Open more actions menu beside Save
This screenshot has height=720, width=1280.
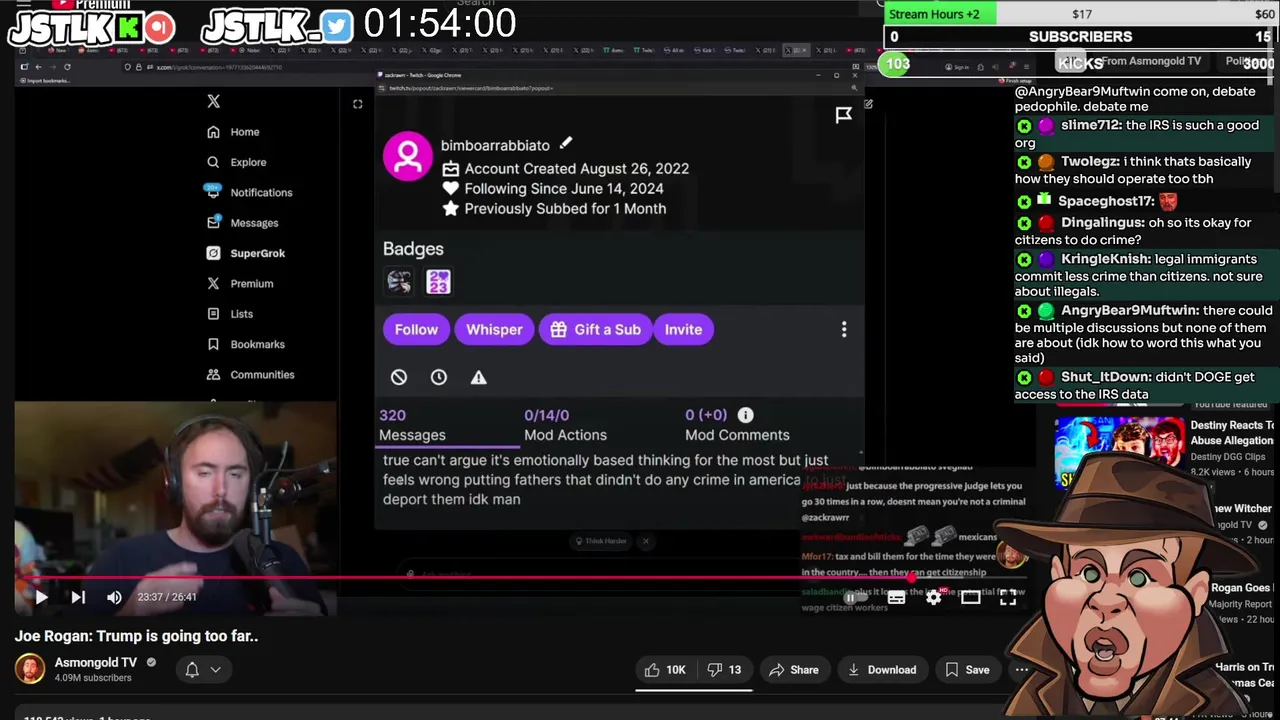tap(1021, 670)
